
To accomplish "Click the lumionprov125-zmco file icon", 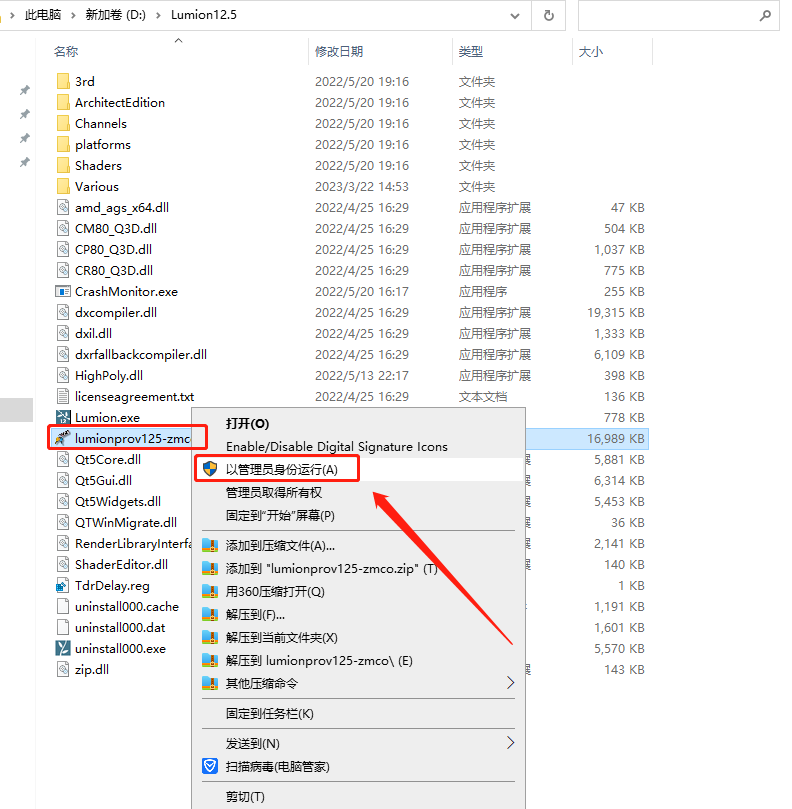I will (63, 439).
